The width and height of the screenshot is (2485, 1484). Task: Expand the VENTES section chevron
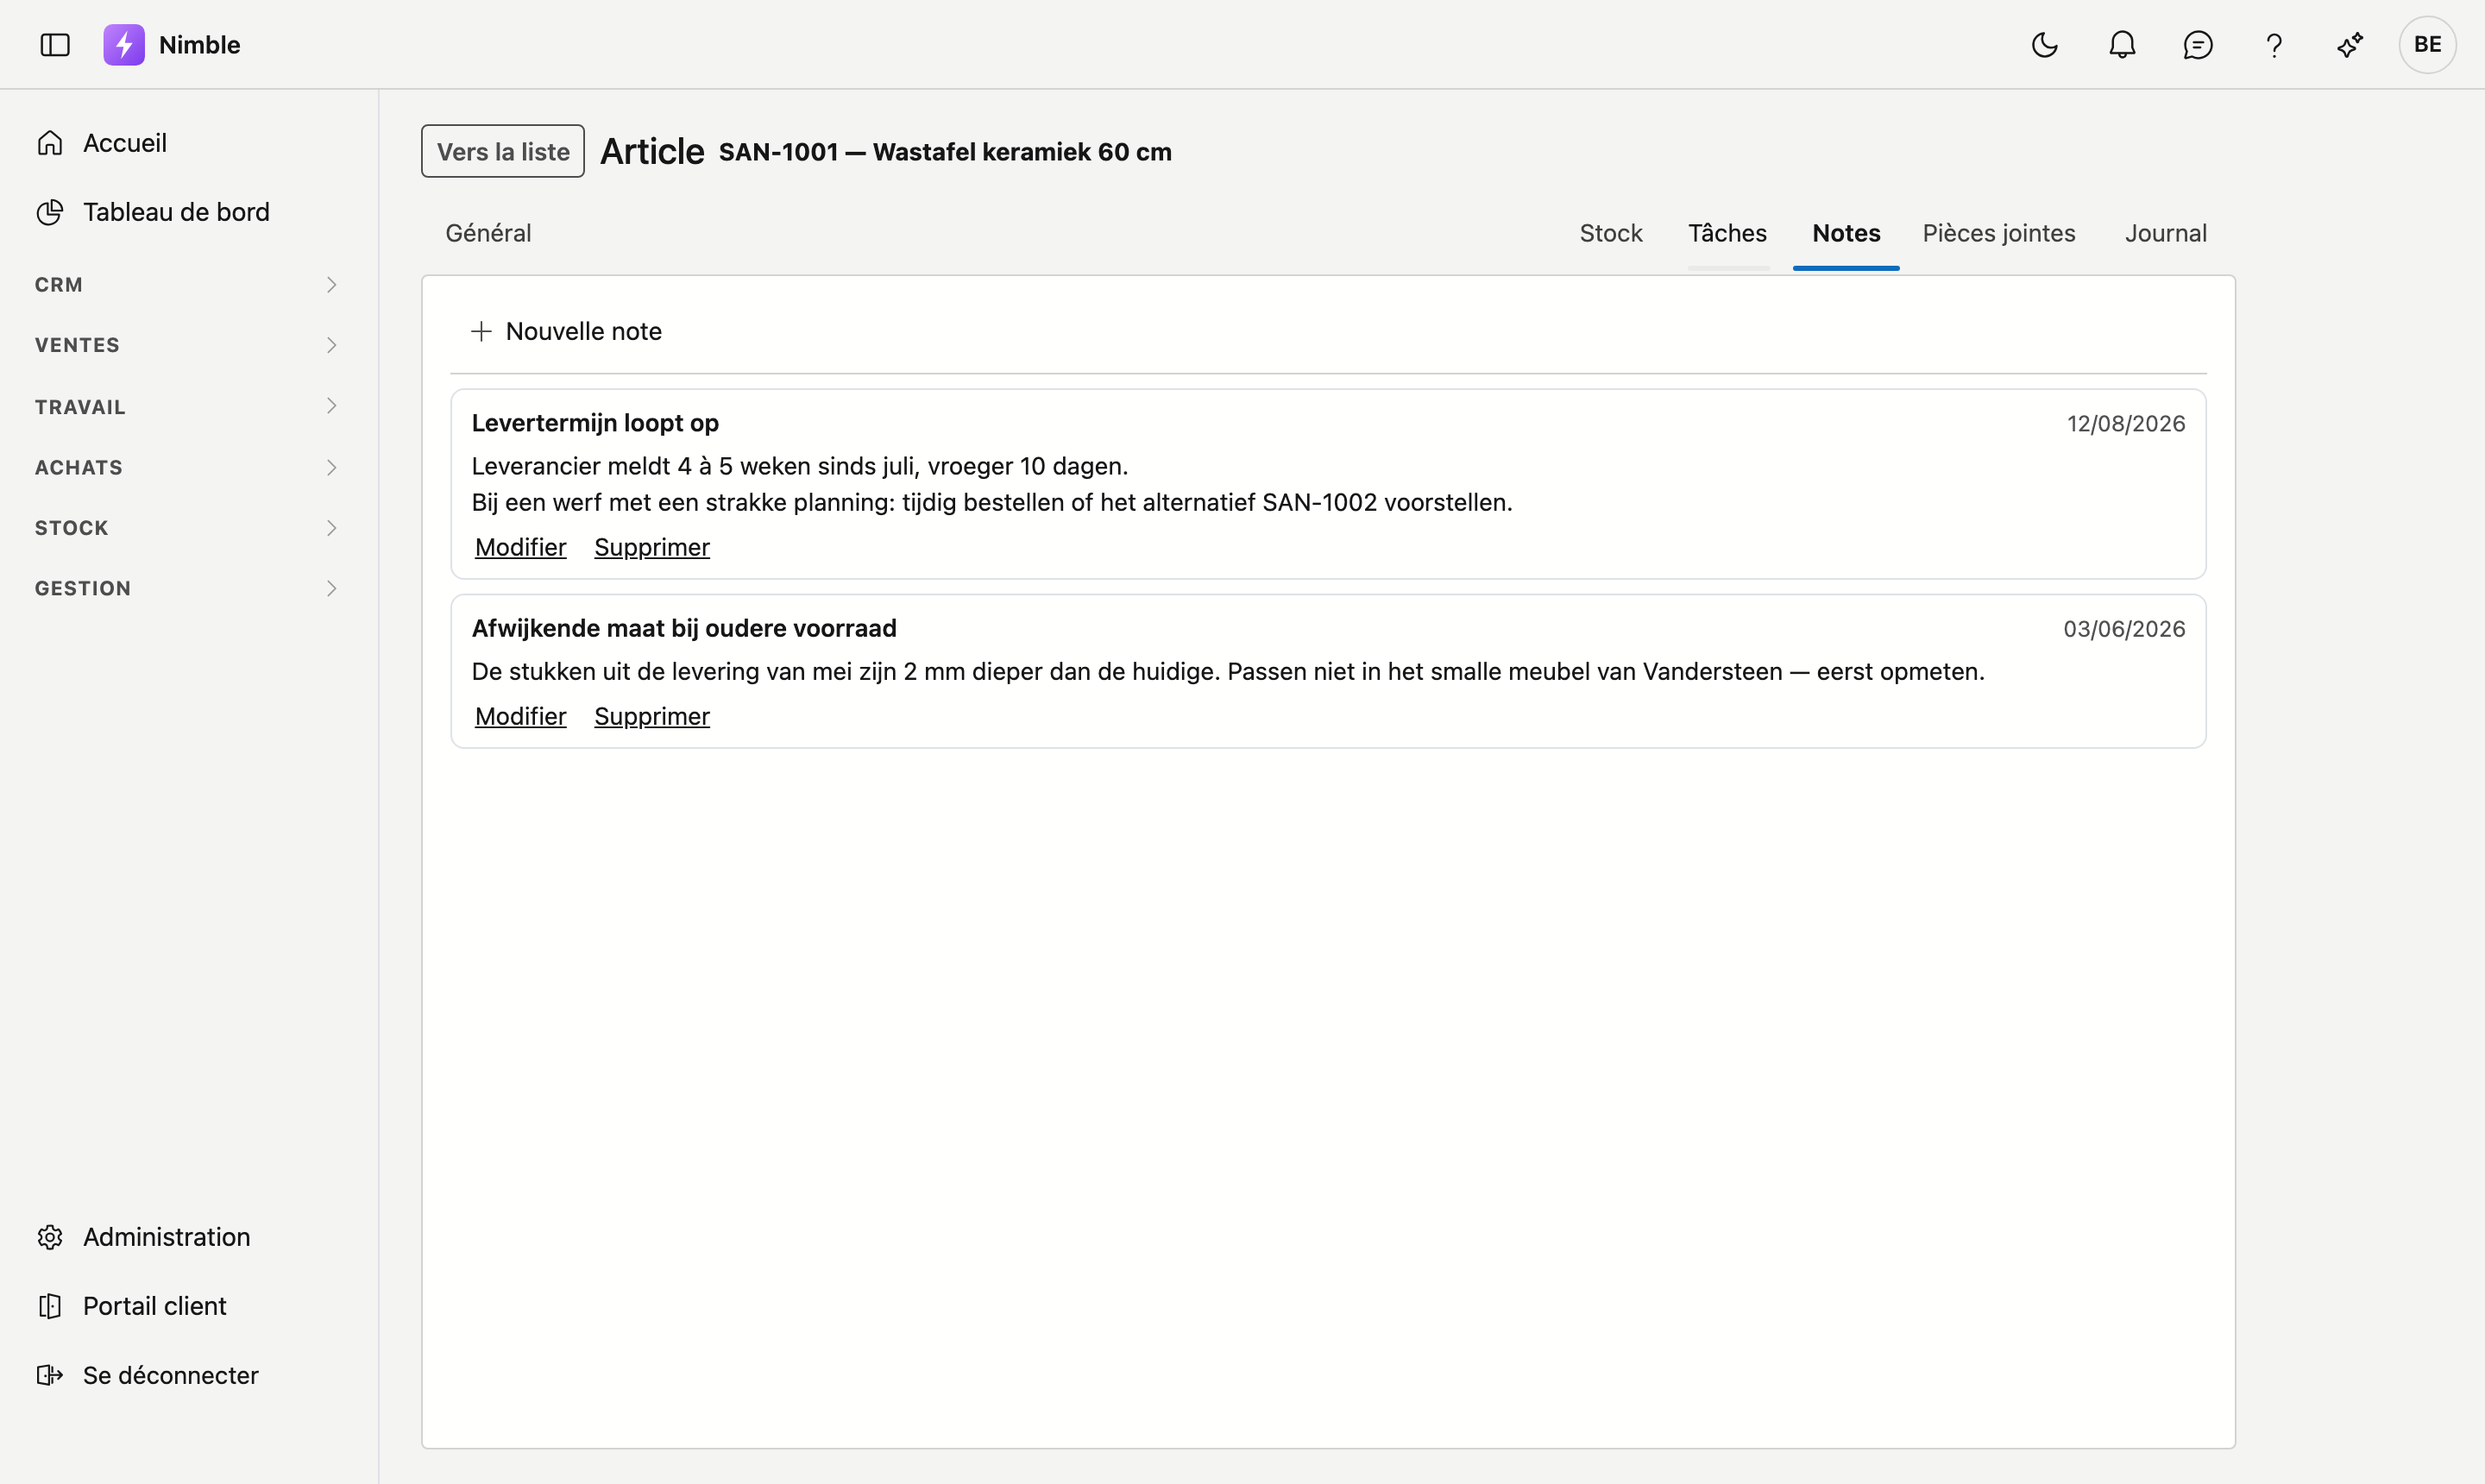pos(331,345)
